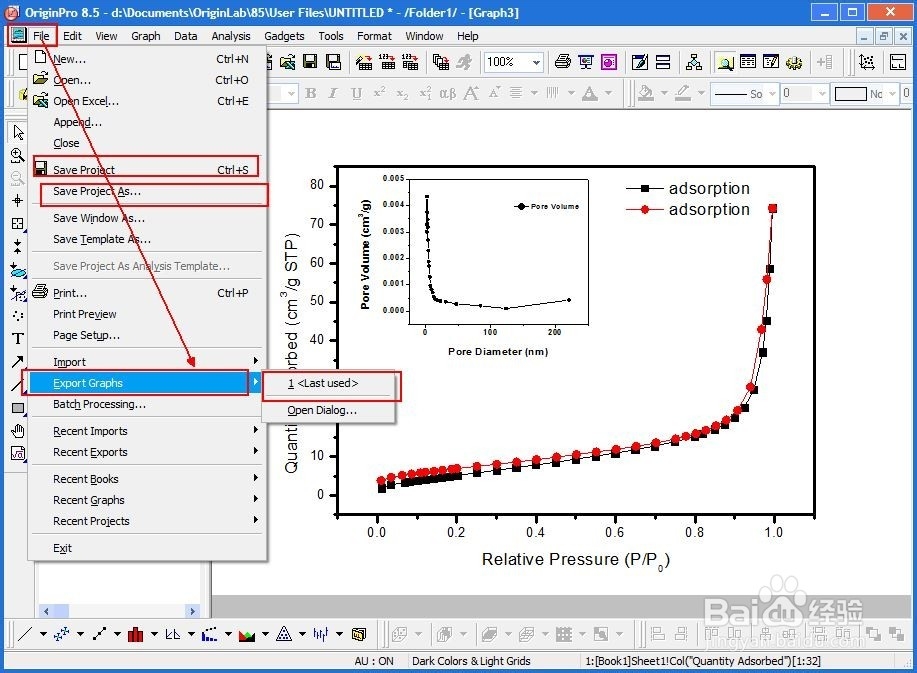This screenshot has width=917, height=673.
Task: Click the Bold formatting button
Action: tap(311, 93)
